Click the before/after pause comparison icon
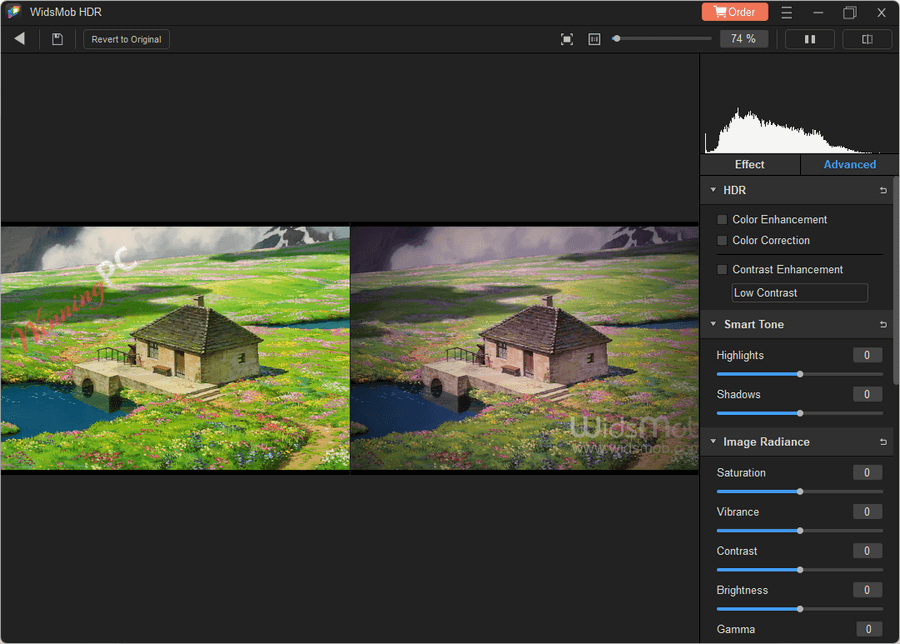 (x=809, y=38)
